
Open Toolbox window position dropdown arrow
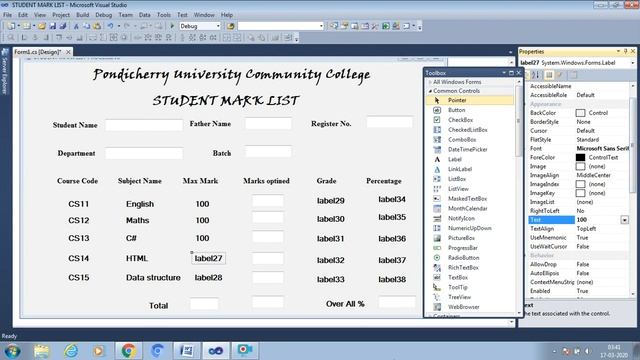point(504,73)
